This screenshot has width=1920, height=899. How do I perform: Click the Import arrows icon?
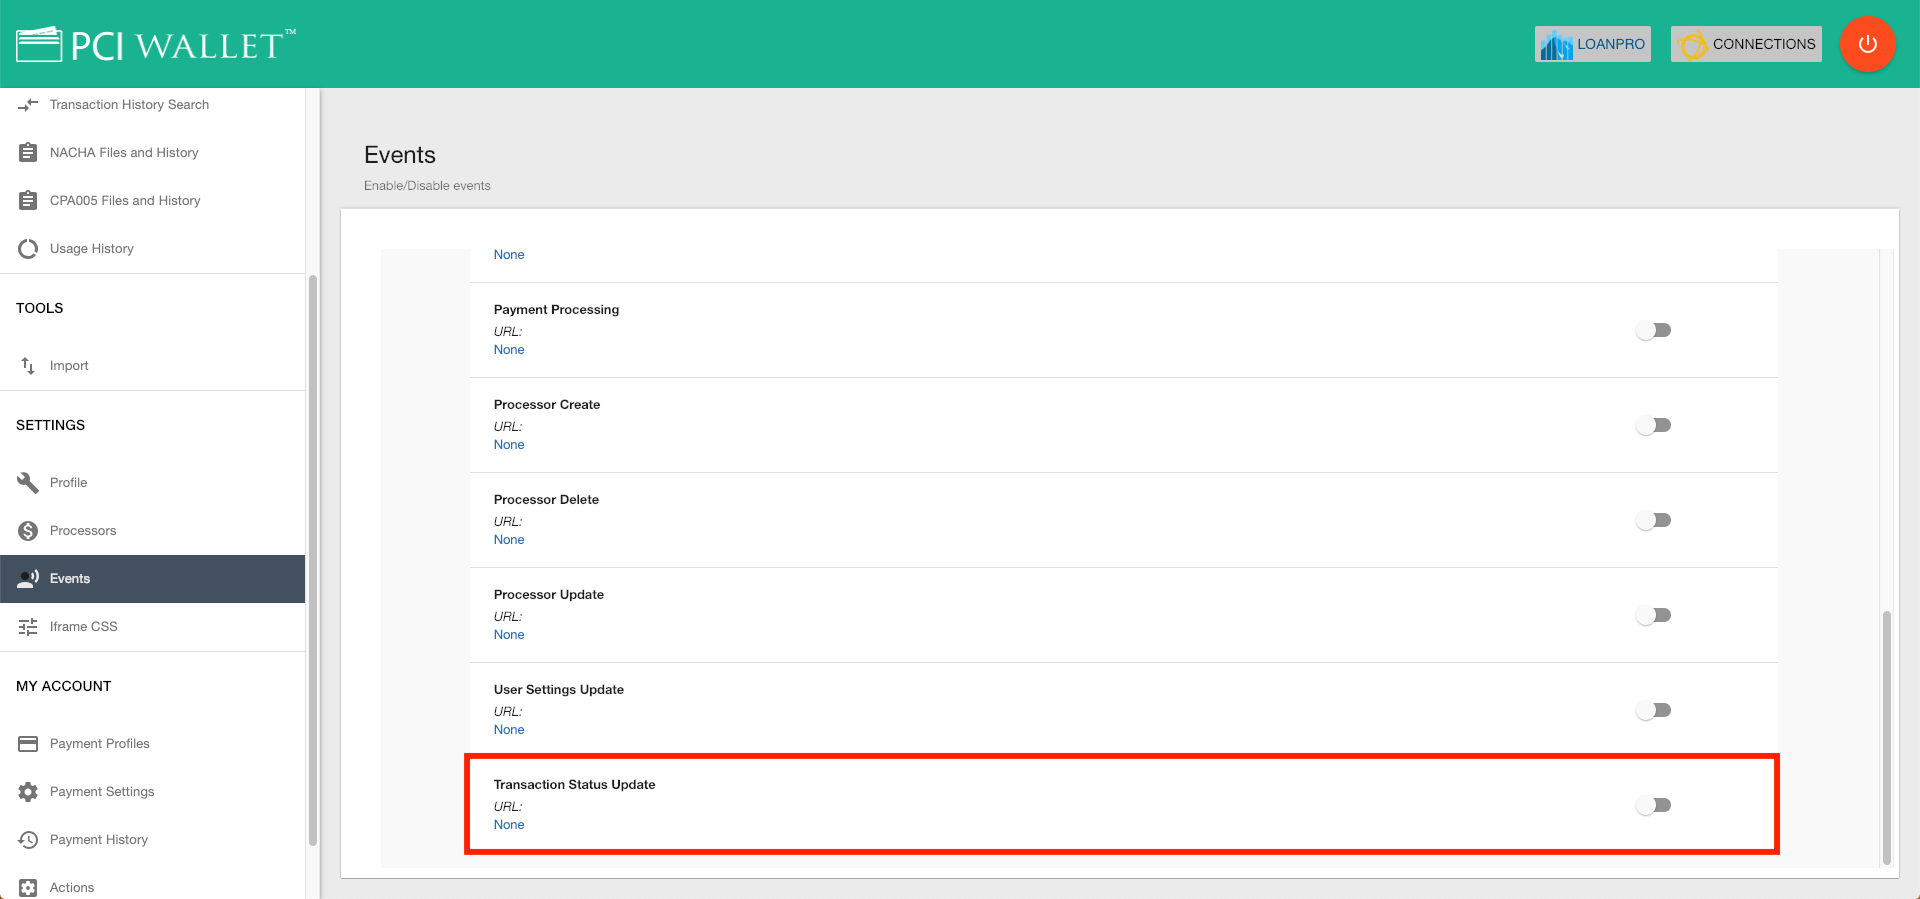(28, 365)
